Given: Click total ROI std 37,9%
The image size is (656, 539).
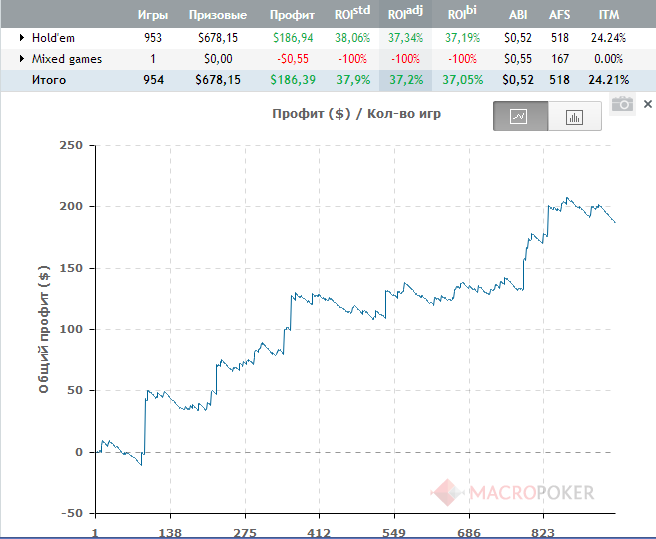Looking at the screenshot, I should click(x=354, y=80).
